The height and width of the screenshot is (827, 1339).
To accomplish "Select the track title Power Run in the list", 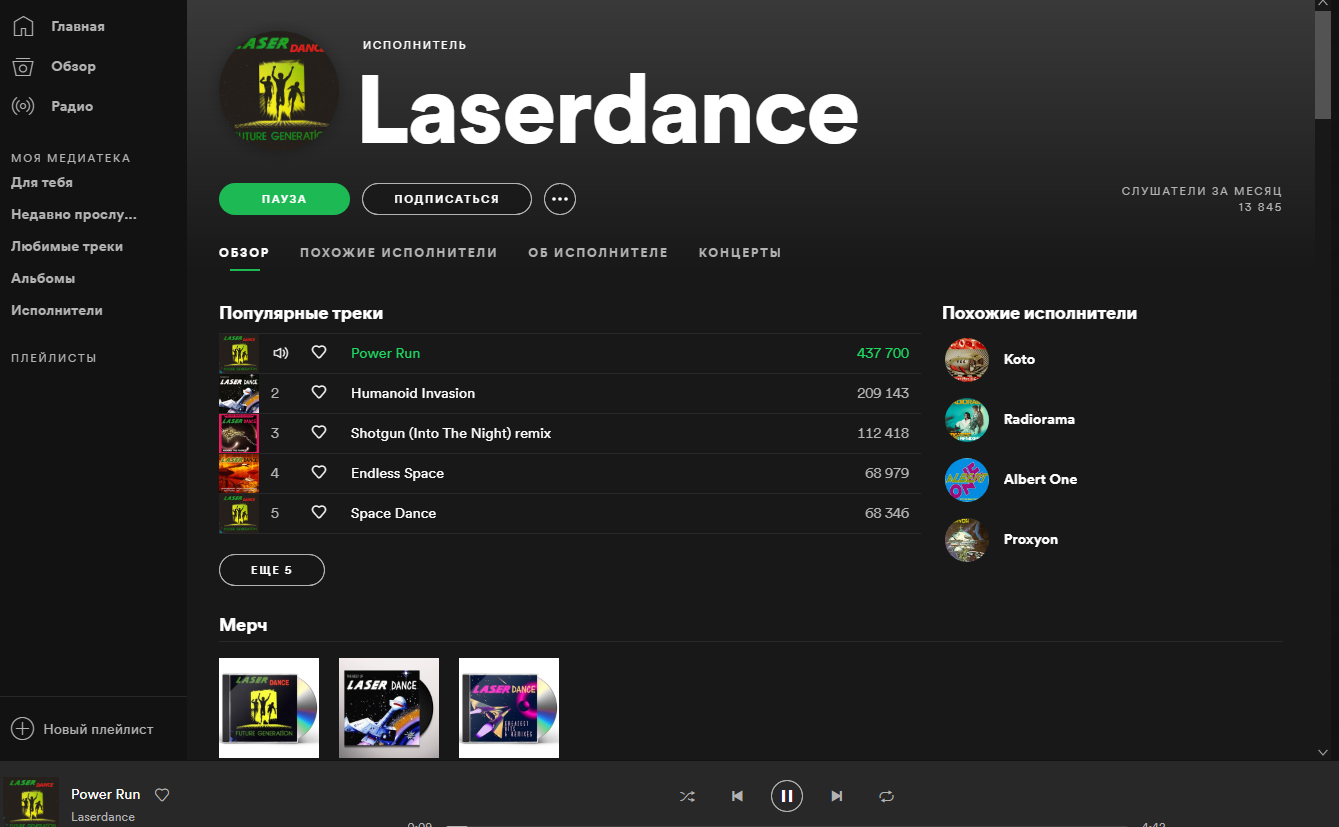I will pyautogui.click(x=385, y=353).
